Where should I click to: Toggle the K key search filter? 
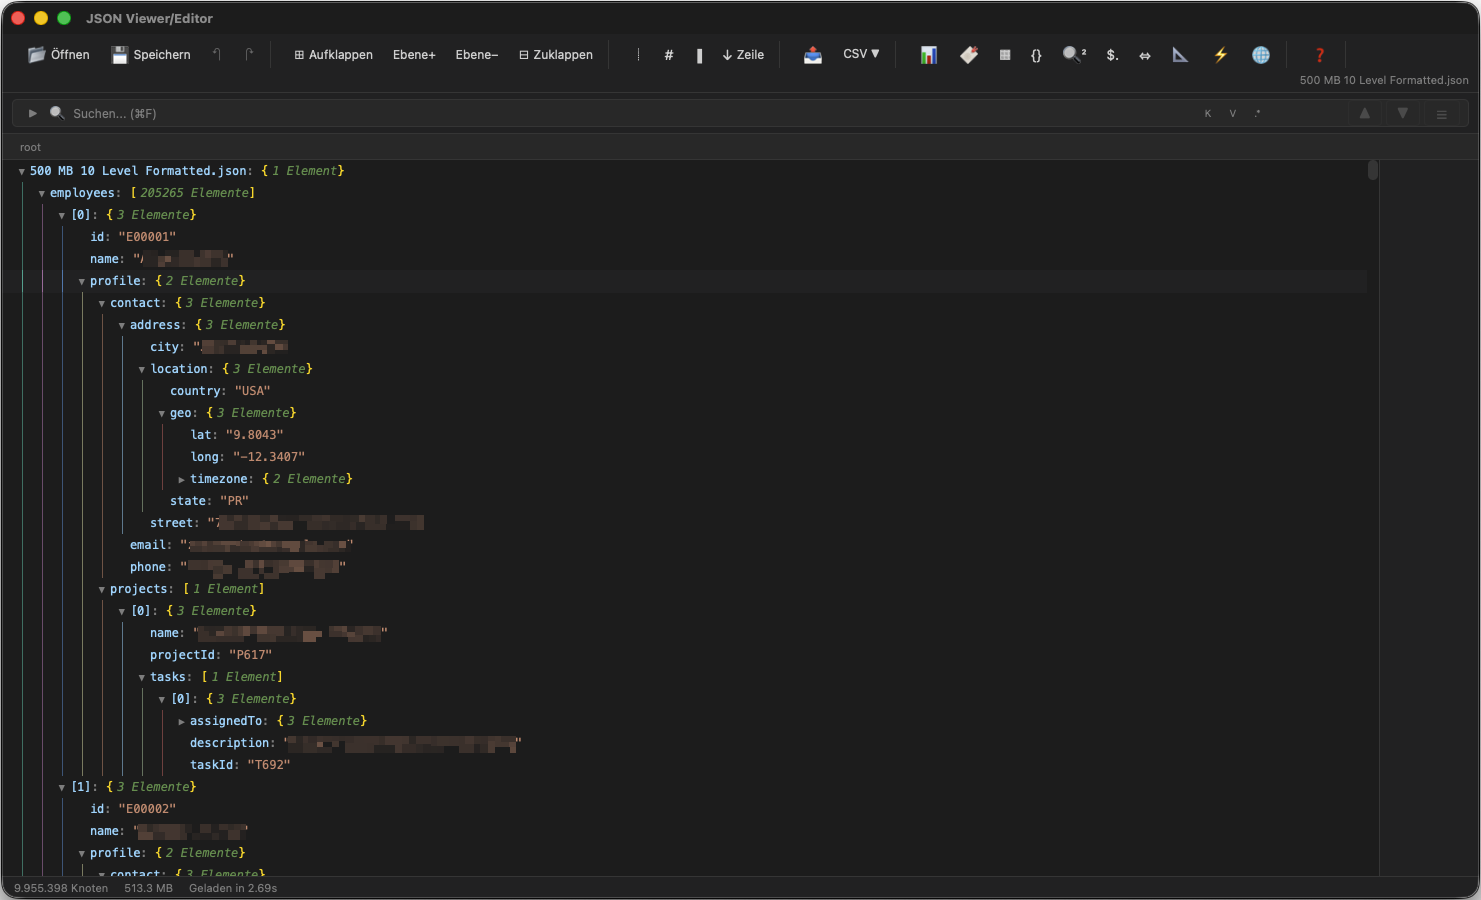point(1208,113)
